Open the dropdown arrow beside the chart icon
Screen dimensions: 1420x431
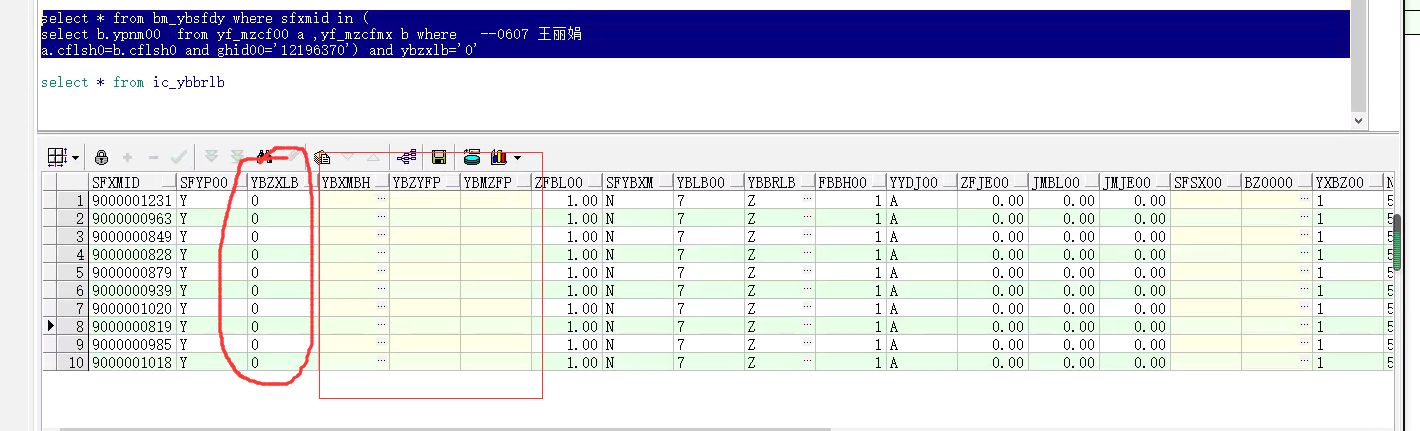(x=517, y=158)
